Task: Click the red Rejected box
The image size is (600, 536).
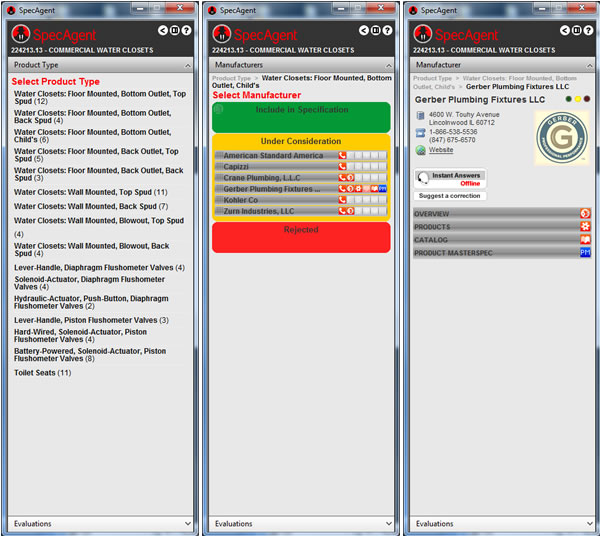Action: 301,238
